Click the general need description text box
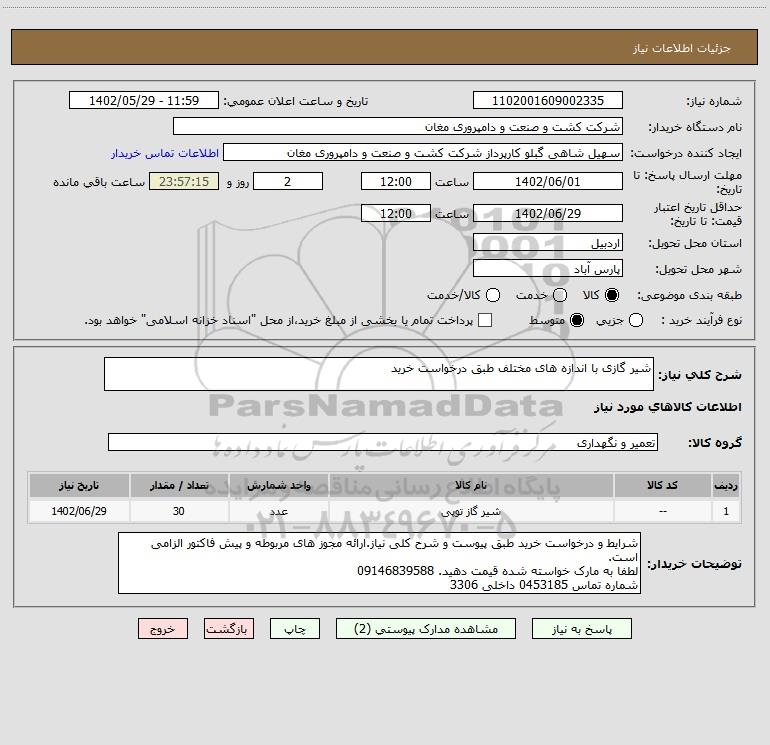This screenshot has height=745, width=770. (x=379, y=374)
